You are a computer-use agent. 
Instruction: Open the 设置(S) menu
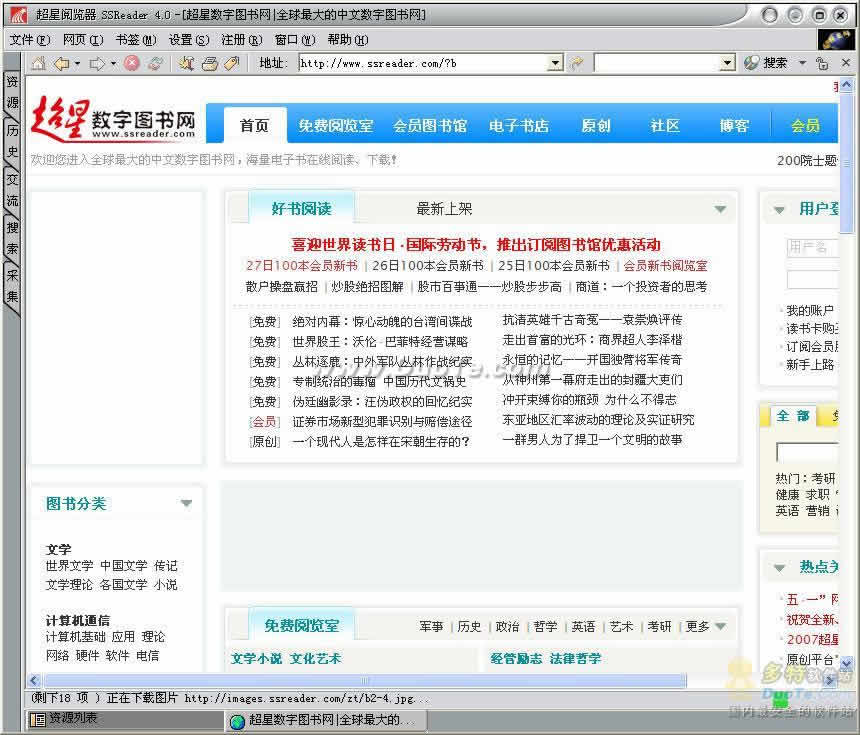(x=189, y=40)
